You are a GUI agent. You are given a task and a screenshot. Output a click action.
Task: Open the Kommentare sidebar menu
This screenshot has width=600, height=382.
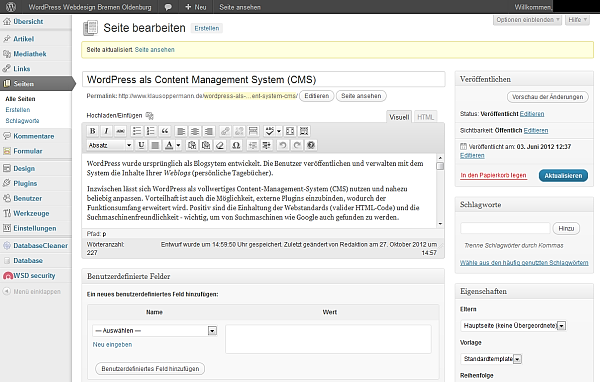coord(33,136)
